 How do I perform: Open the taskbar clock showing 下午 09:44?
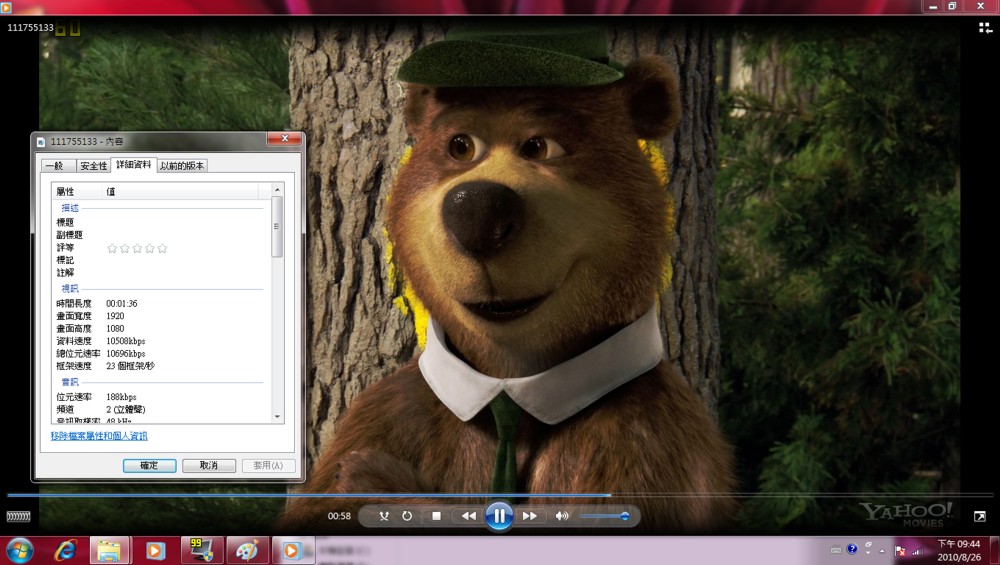[959, 550]
